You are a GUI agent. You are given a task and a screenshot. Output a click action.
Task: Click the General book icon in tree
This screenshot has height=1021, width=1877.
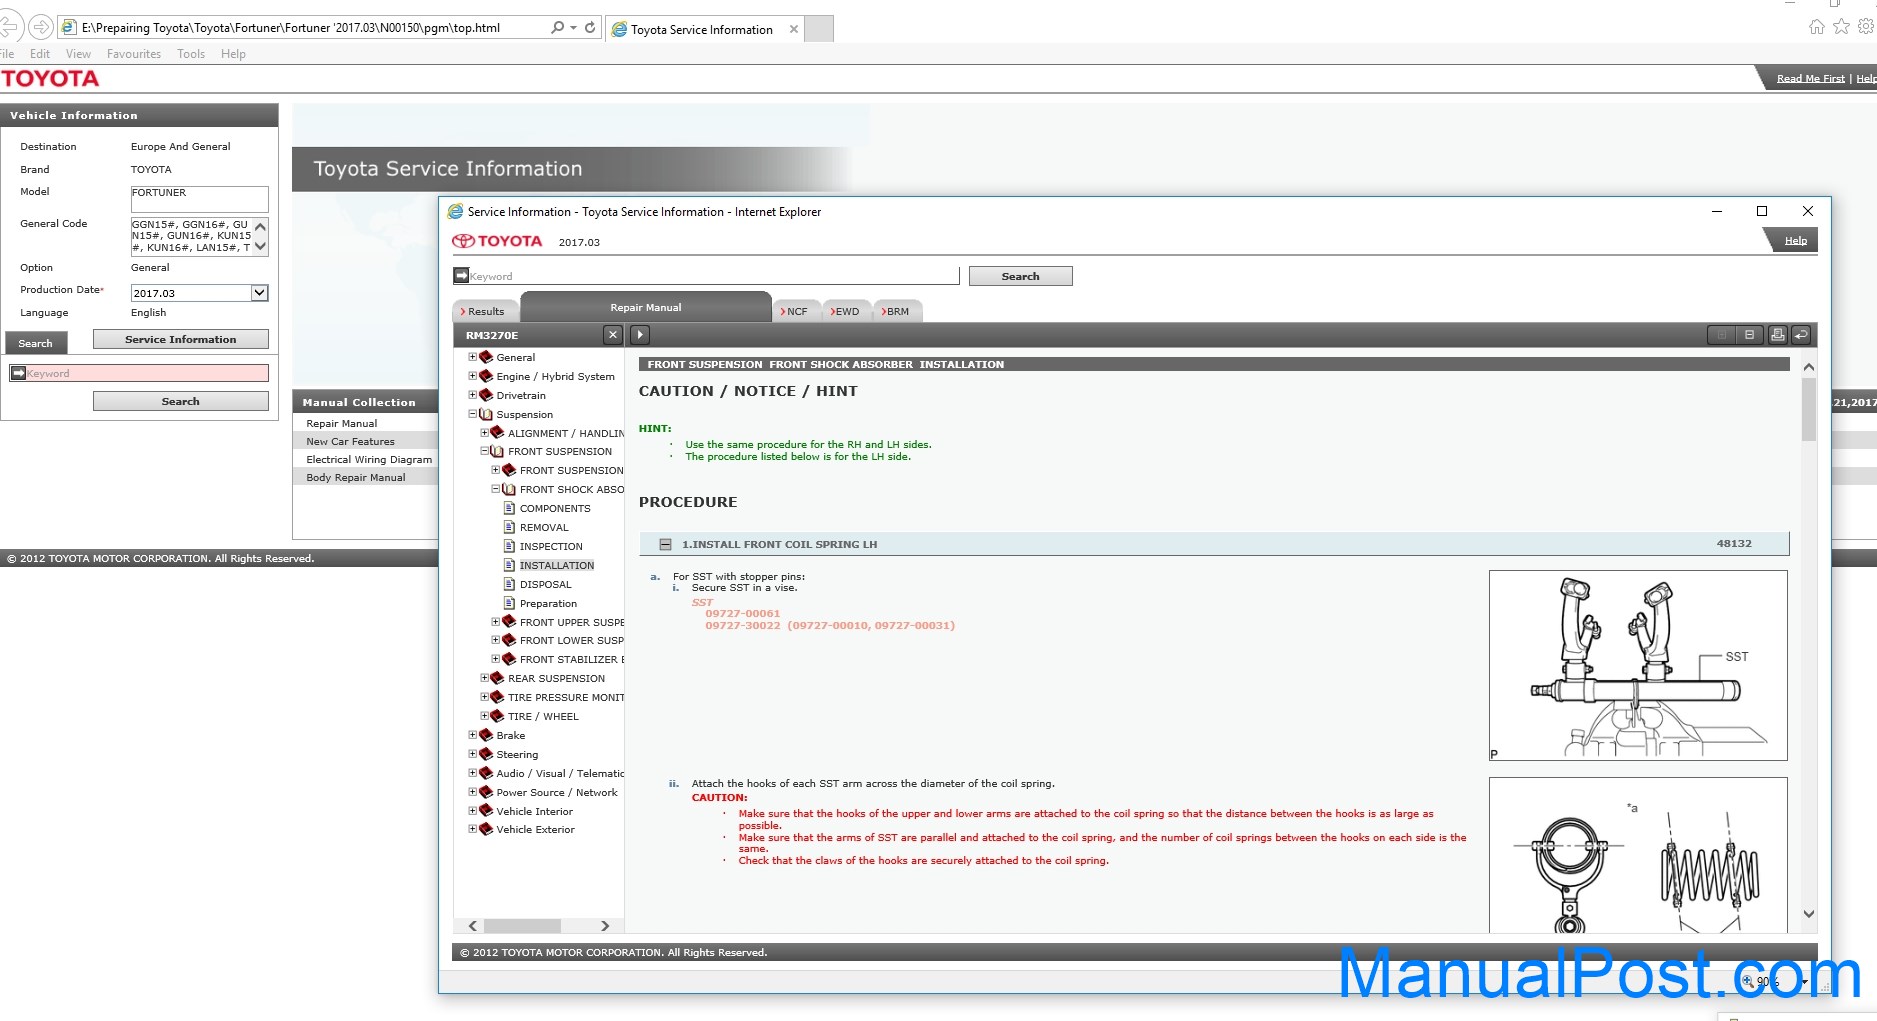click(486, 357)
